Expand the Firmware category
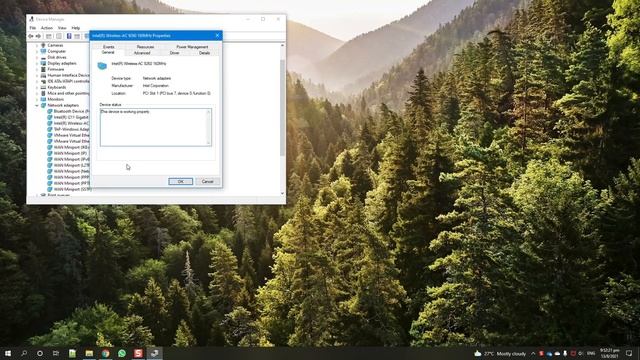 click(x=37, y=69)
